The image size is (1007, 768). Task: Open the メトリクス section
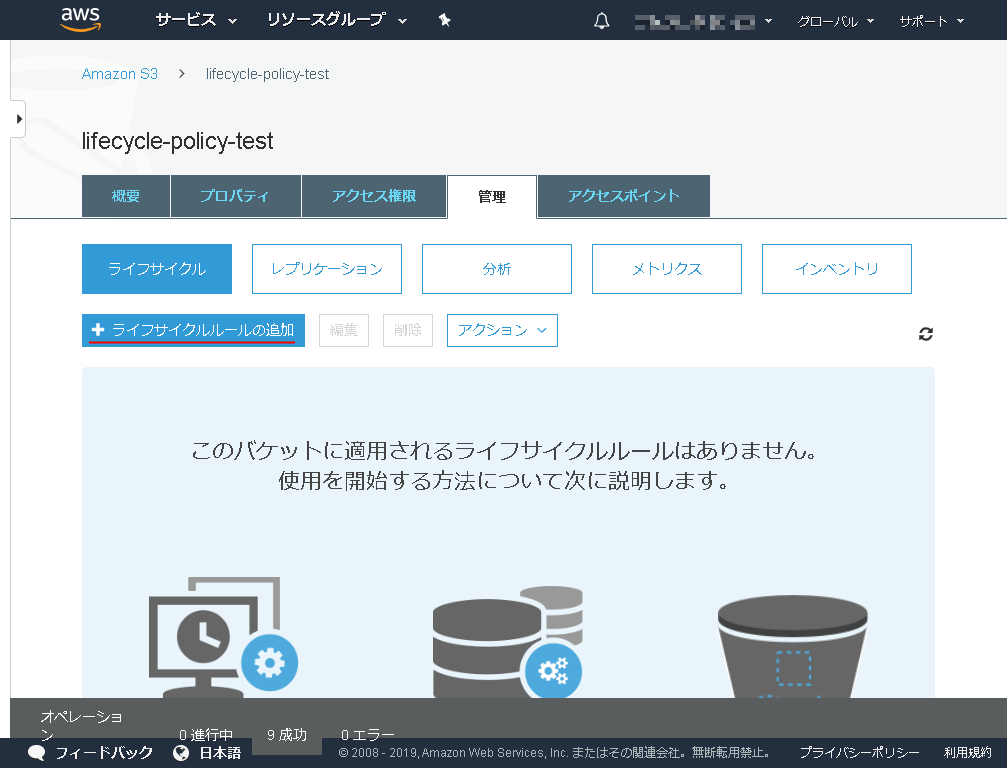coord(667,268)
